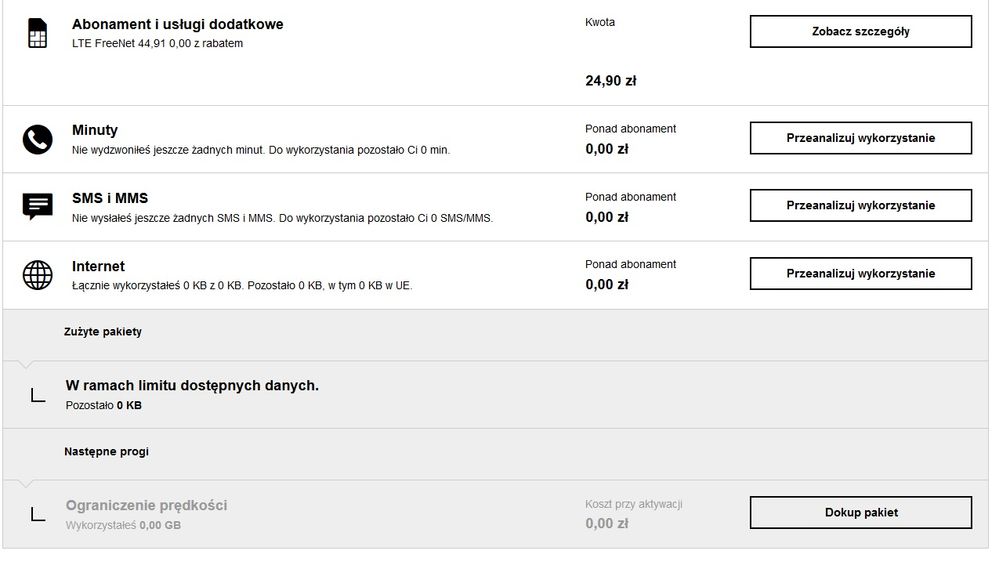Expand the Następne progi section
999x562 pixels.
(106, 452)
